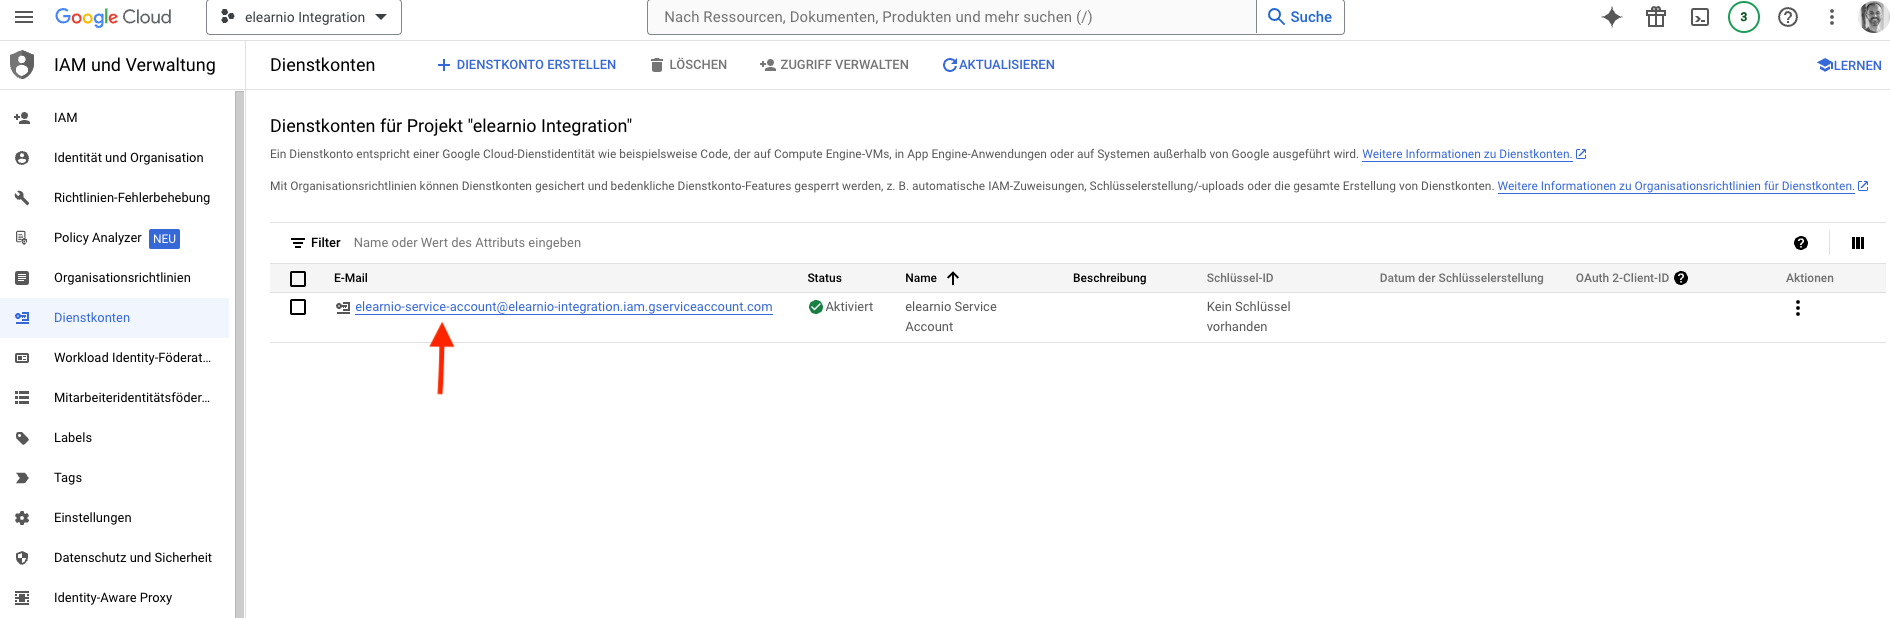
Task: Click the Tags arrow icon in sidebar
Action: [22, 478]
